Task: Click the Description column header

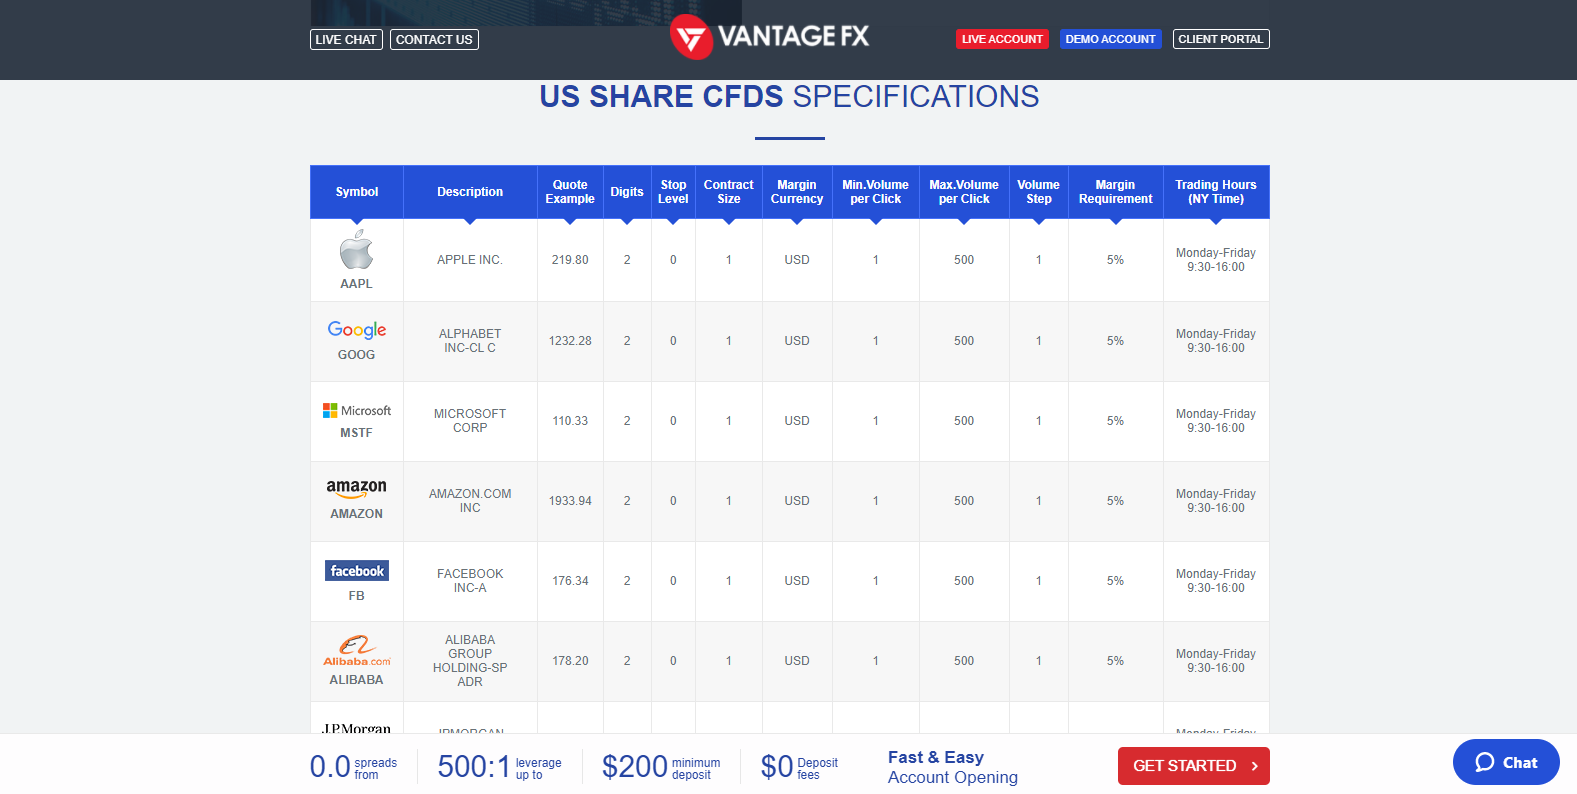Action: click(470, 192)
